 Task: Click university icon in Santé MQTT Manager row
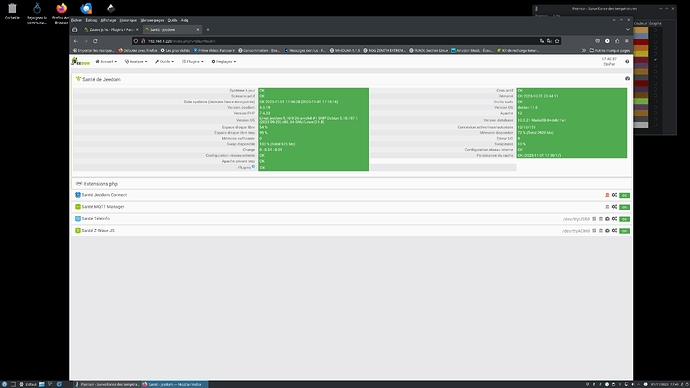tap(607, 207)
